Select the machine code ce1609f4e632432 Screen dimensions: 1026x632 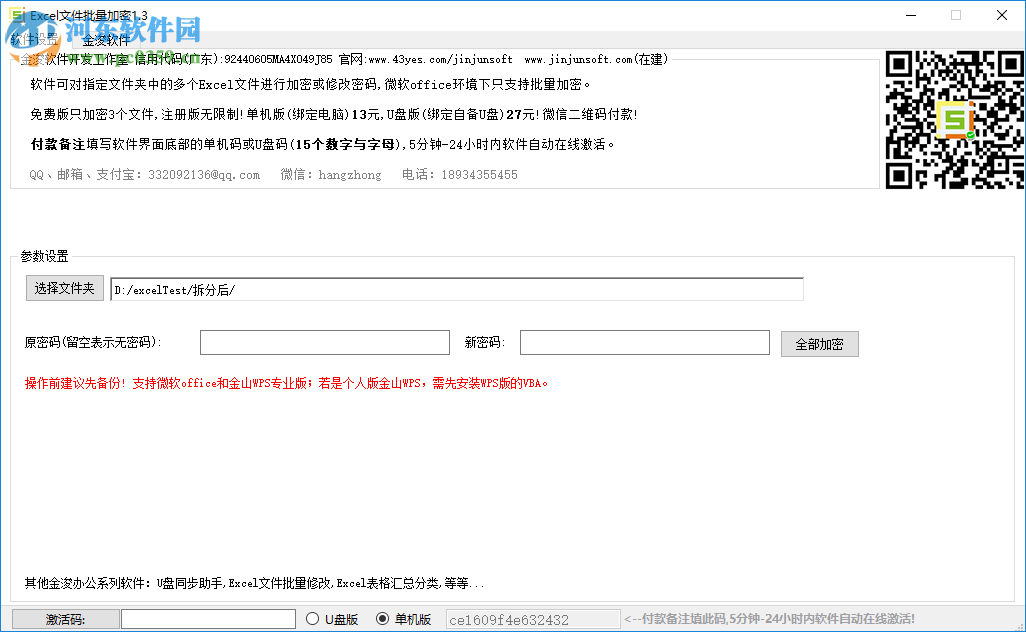[x=531, y=618]
